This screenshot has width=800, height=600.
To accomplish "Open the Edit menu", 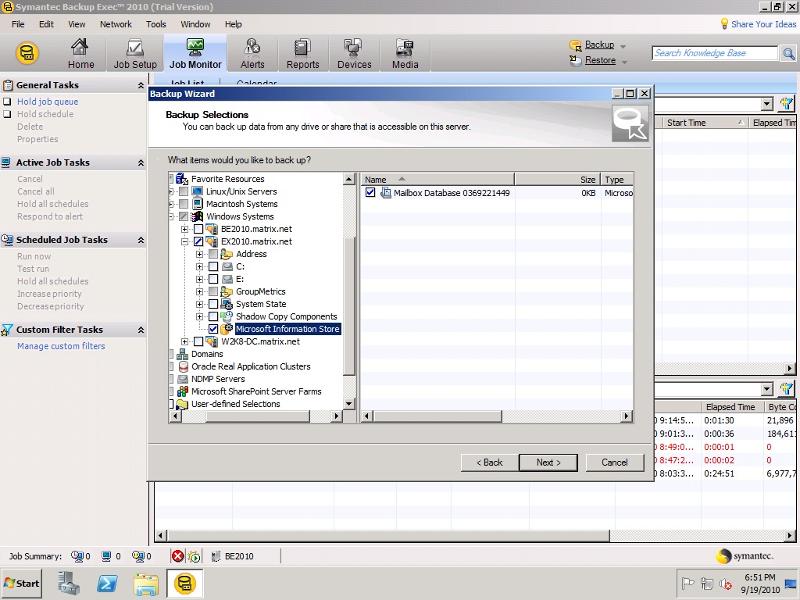I will click(46, 24).
